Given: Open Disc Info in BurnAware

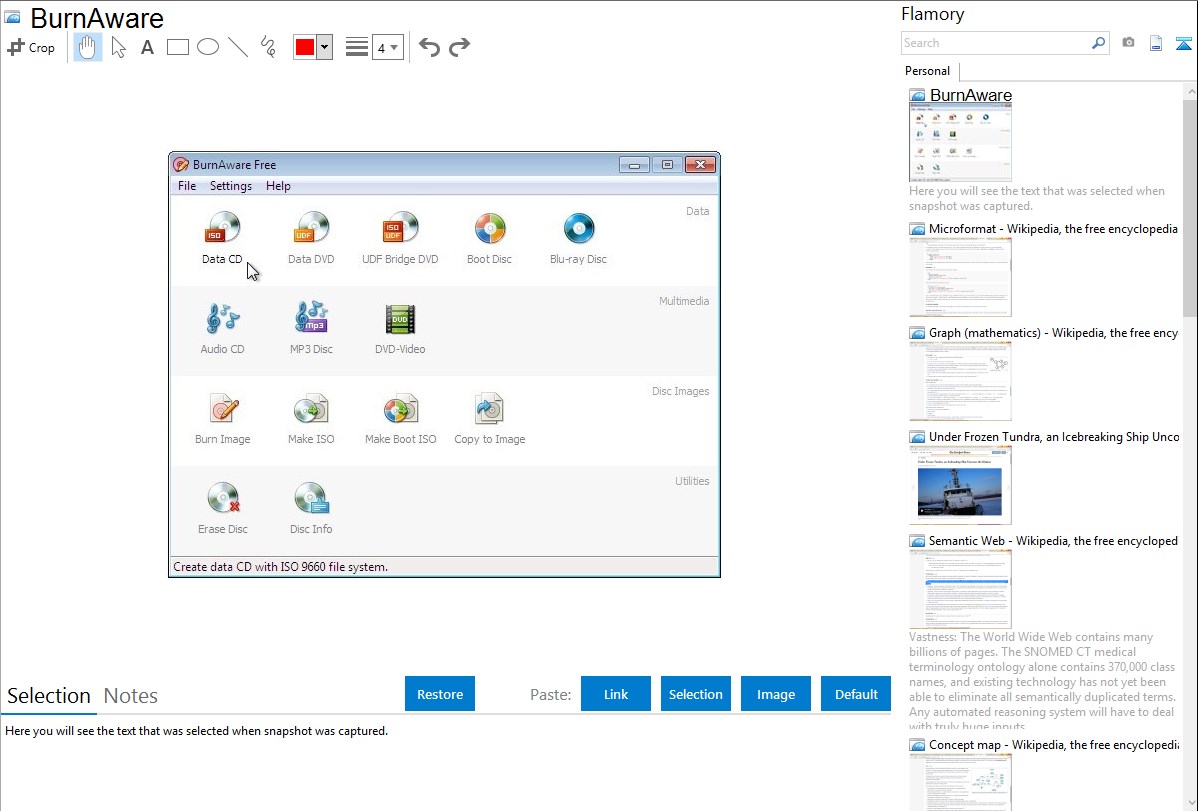Looking at the screenshot, I should [x=311, y=508].
